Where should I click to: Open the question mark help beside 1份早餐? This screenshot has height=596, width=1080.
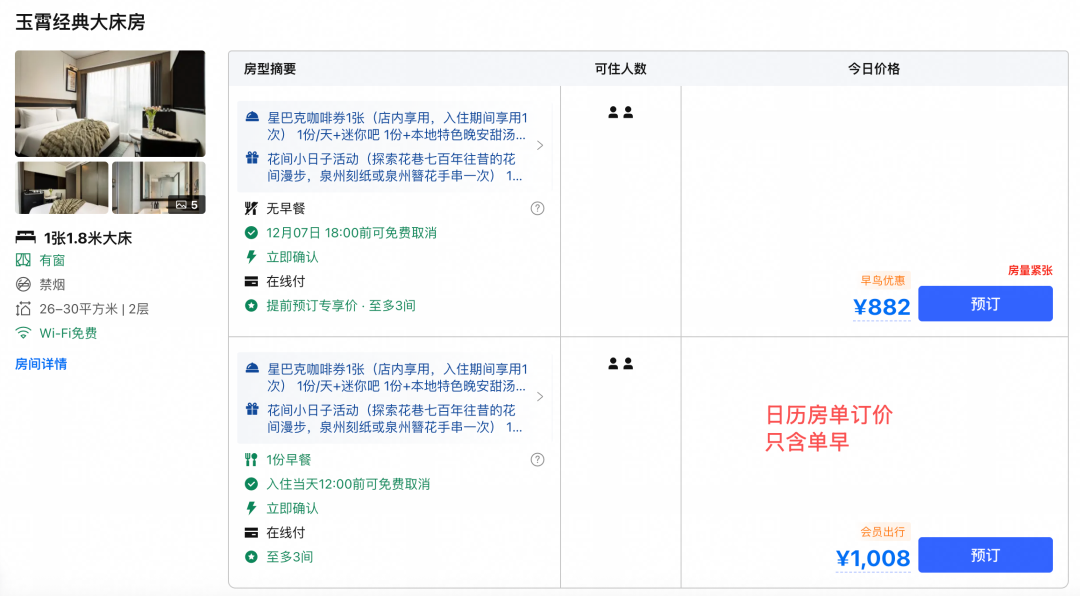point(537,460)
